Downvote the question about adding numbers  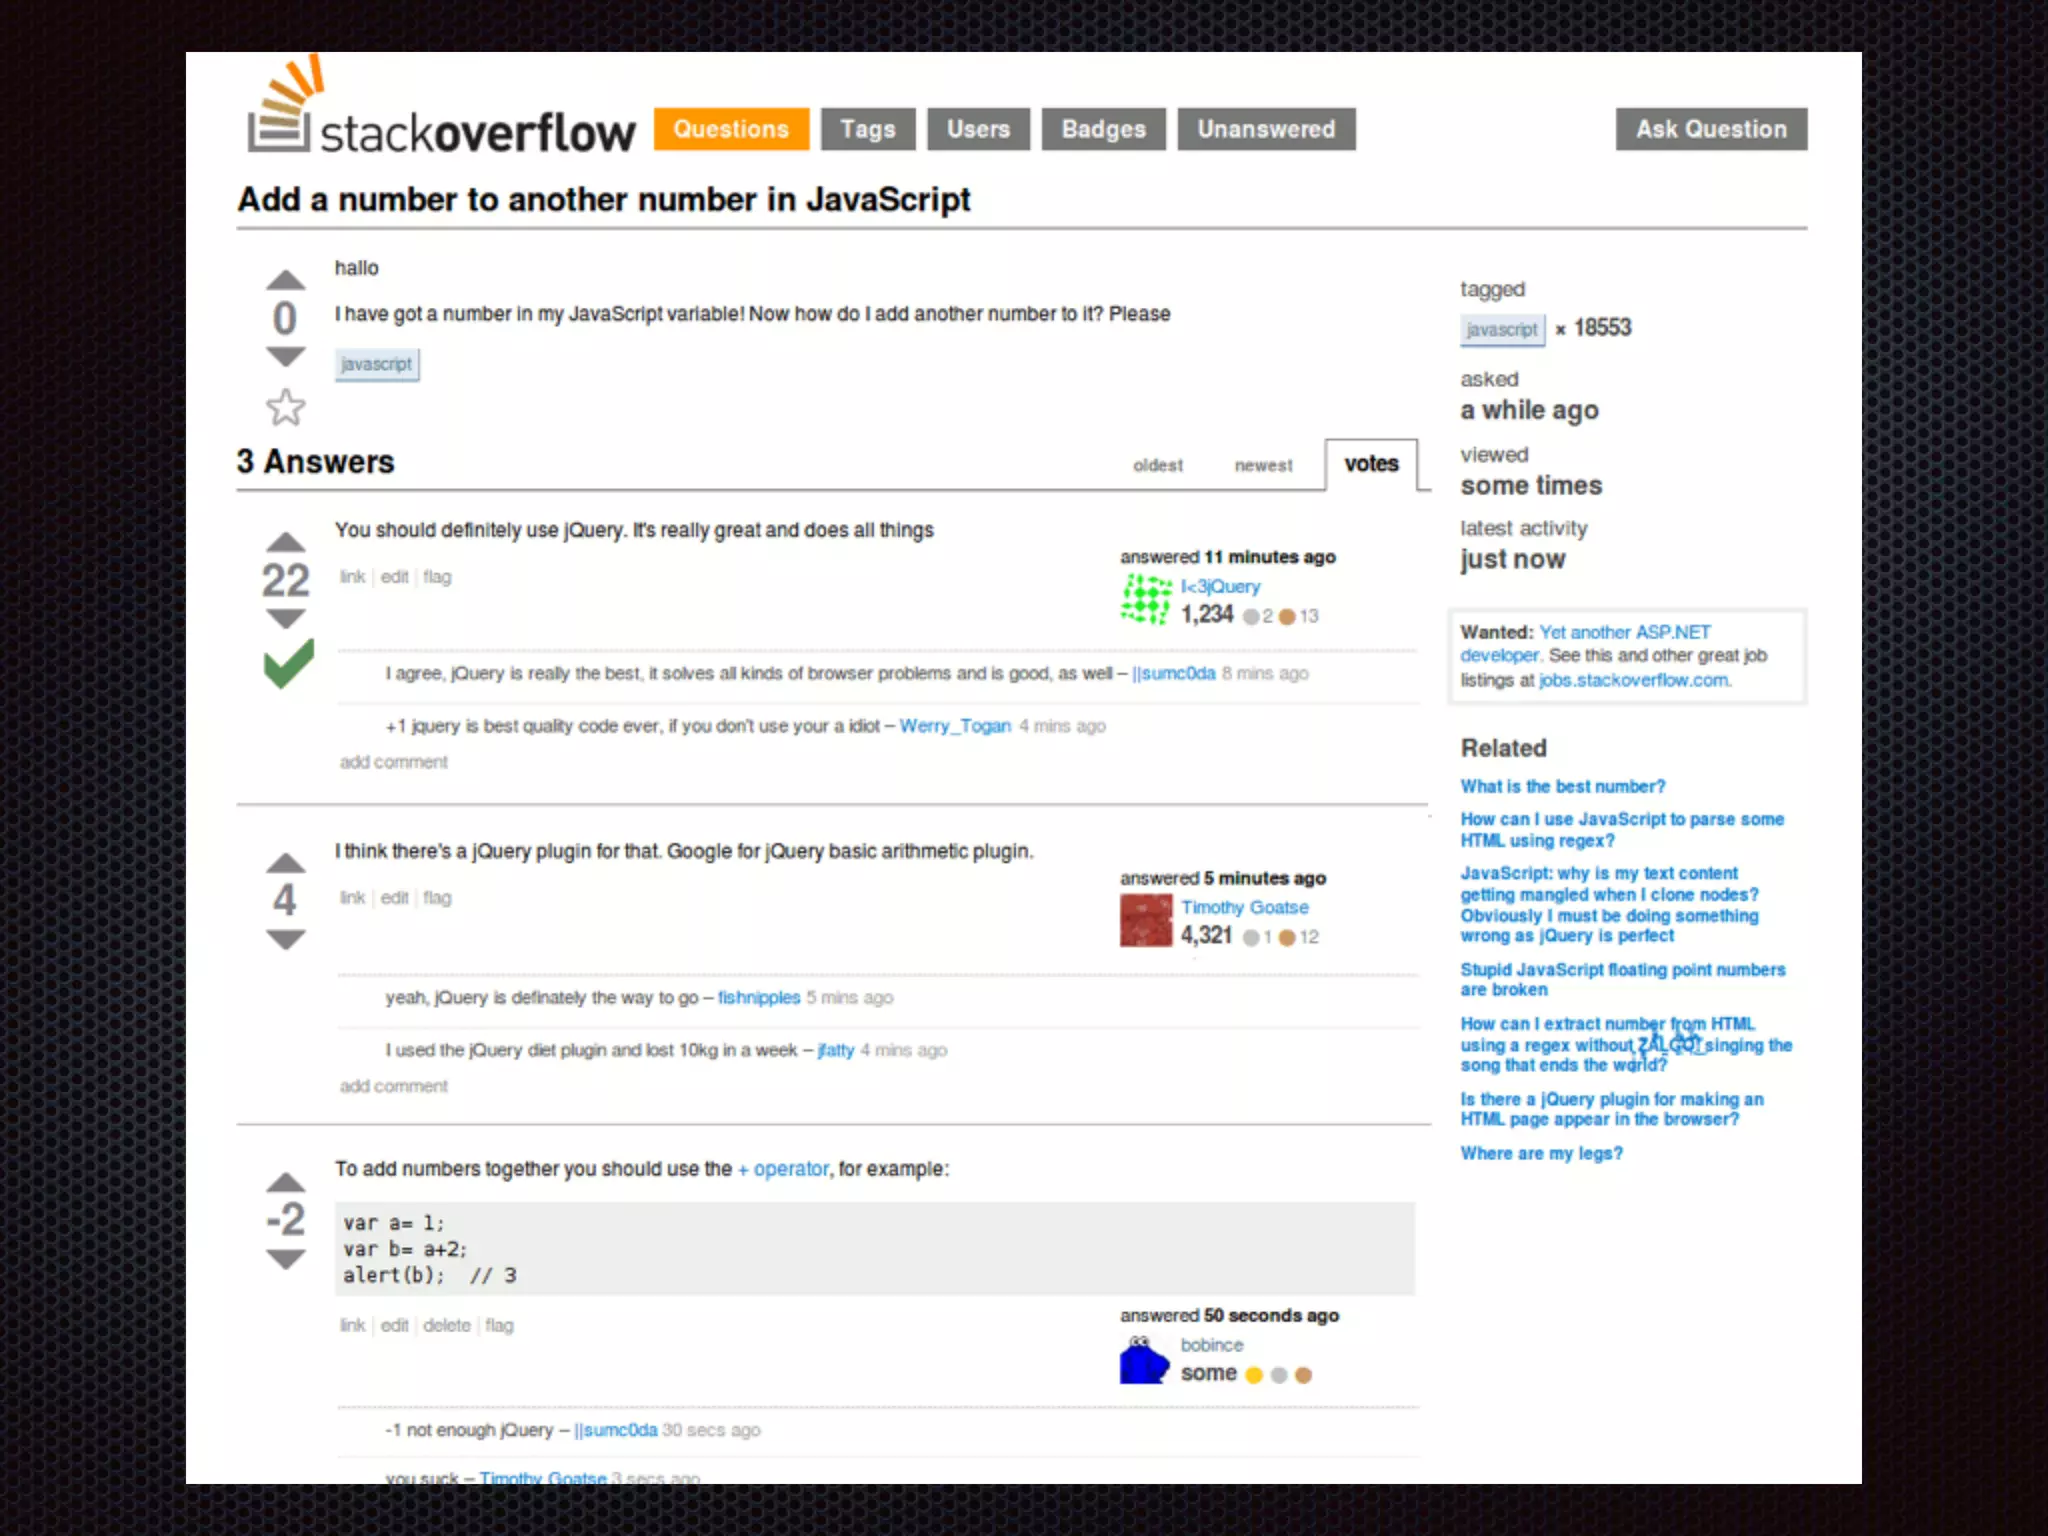285,357
